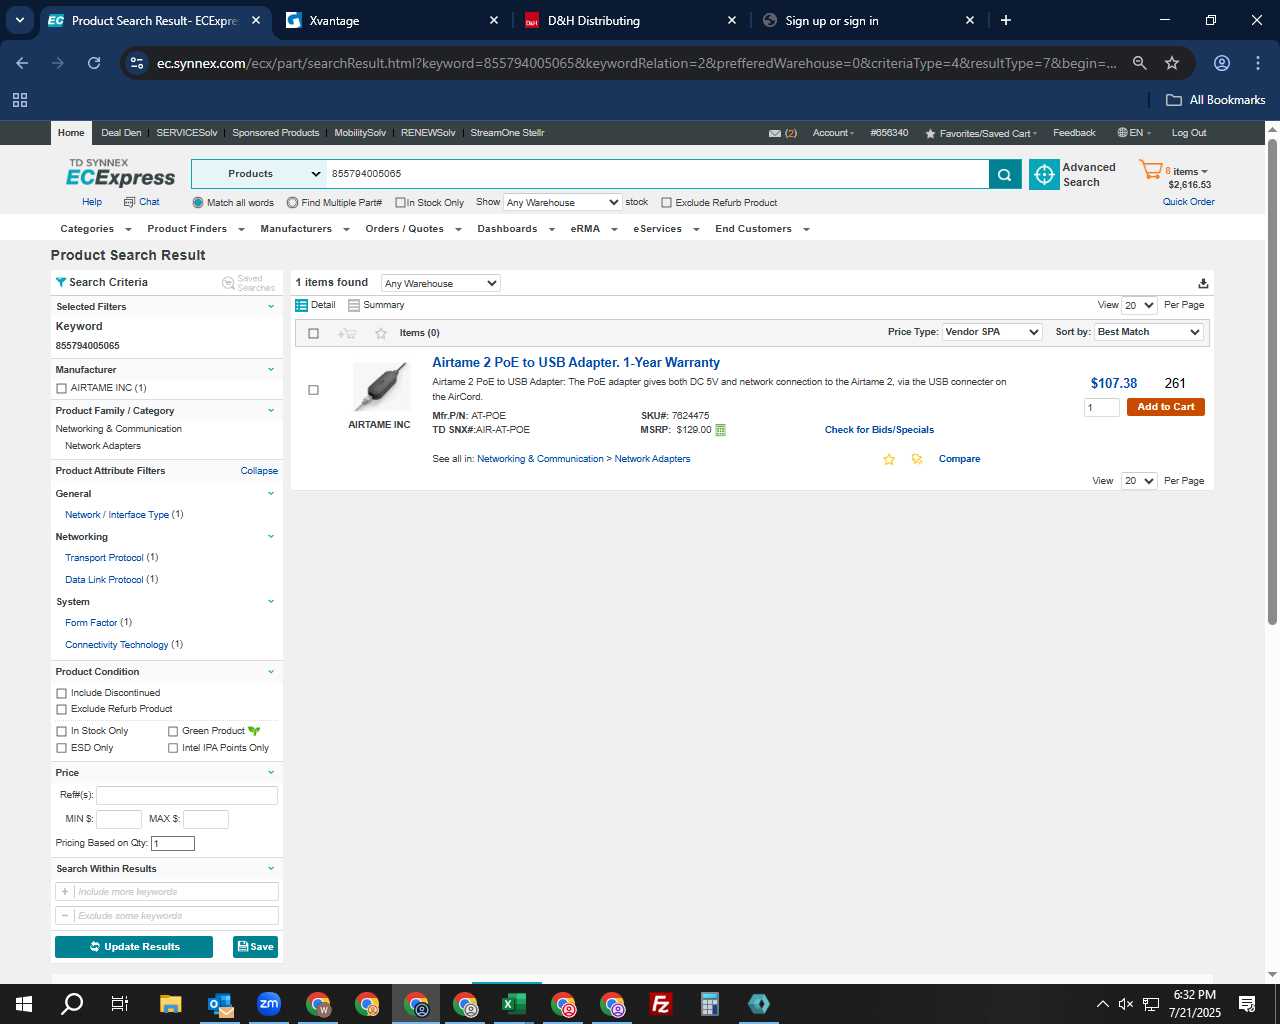This screenshot has width=1280, height=1024.
Task: Switch to the D&H Distributing tab
Action: pos(630,20)
